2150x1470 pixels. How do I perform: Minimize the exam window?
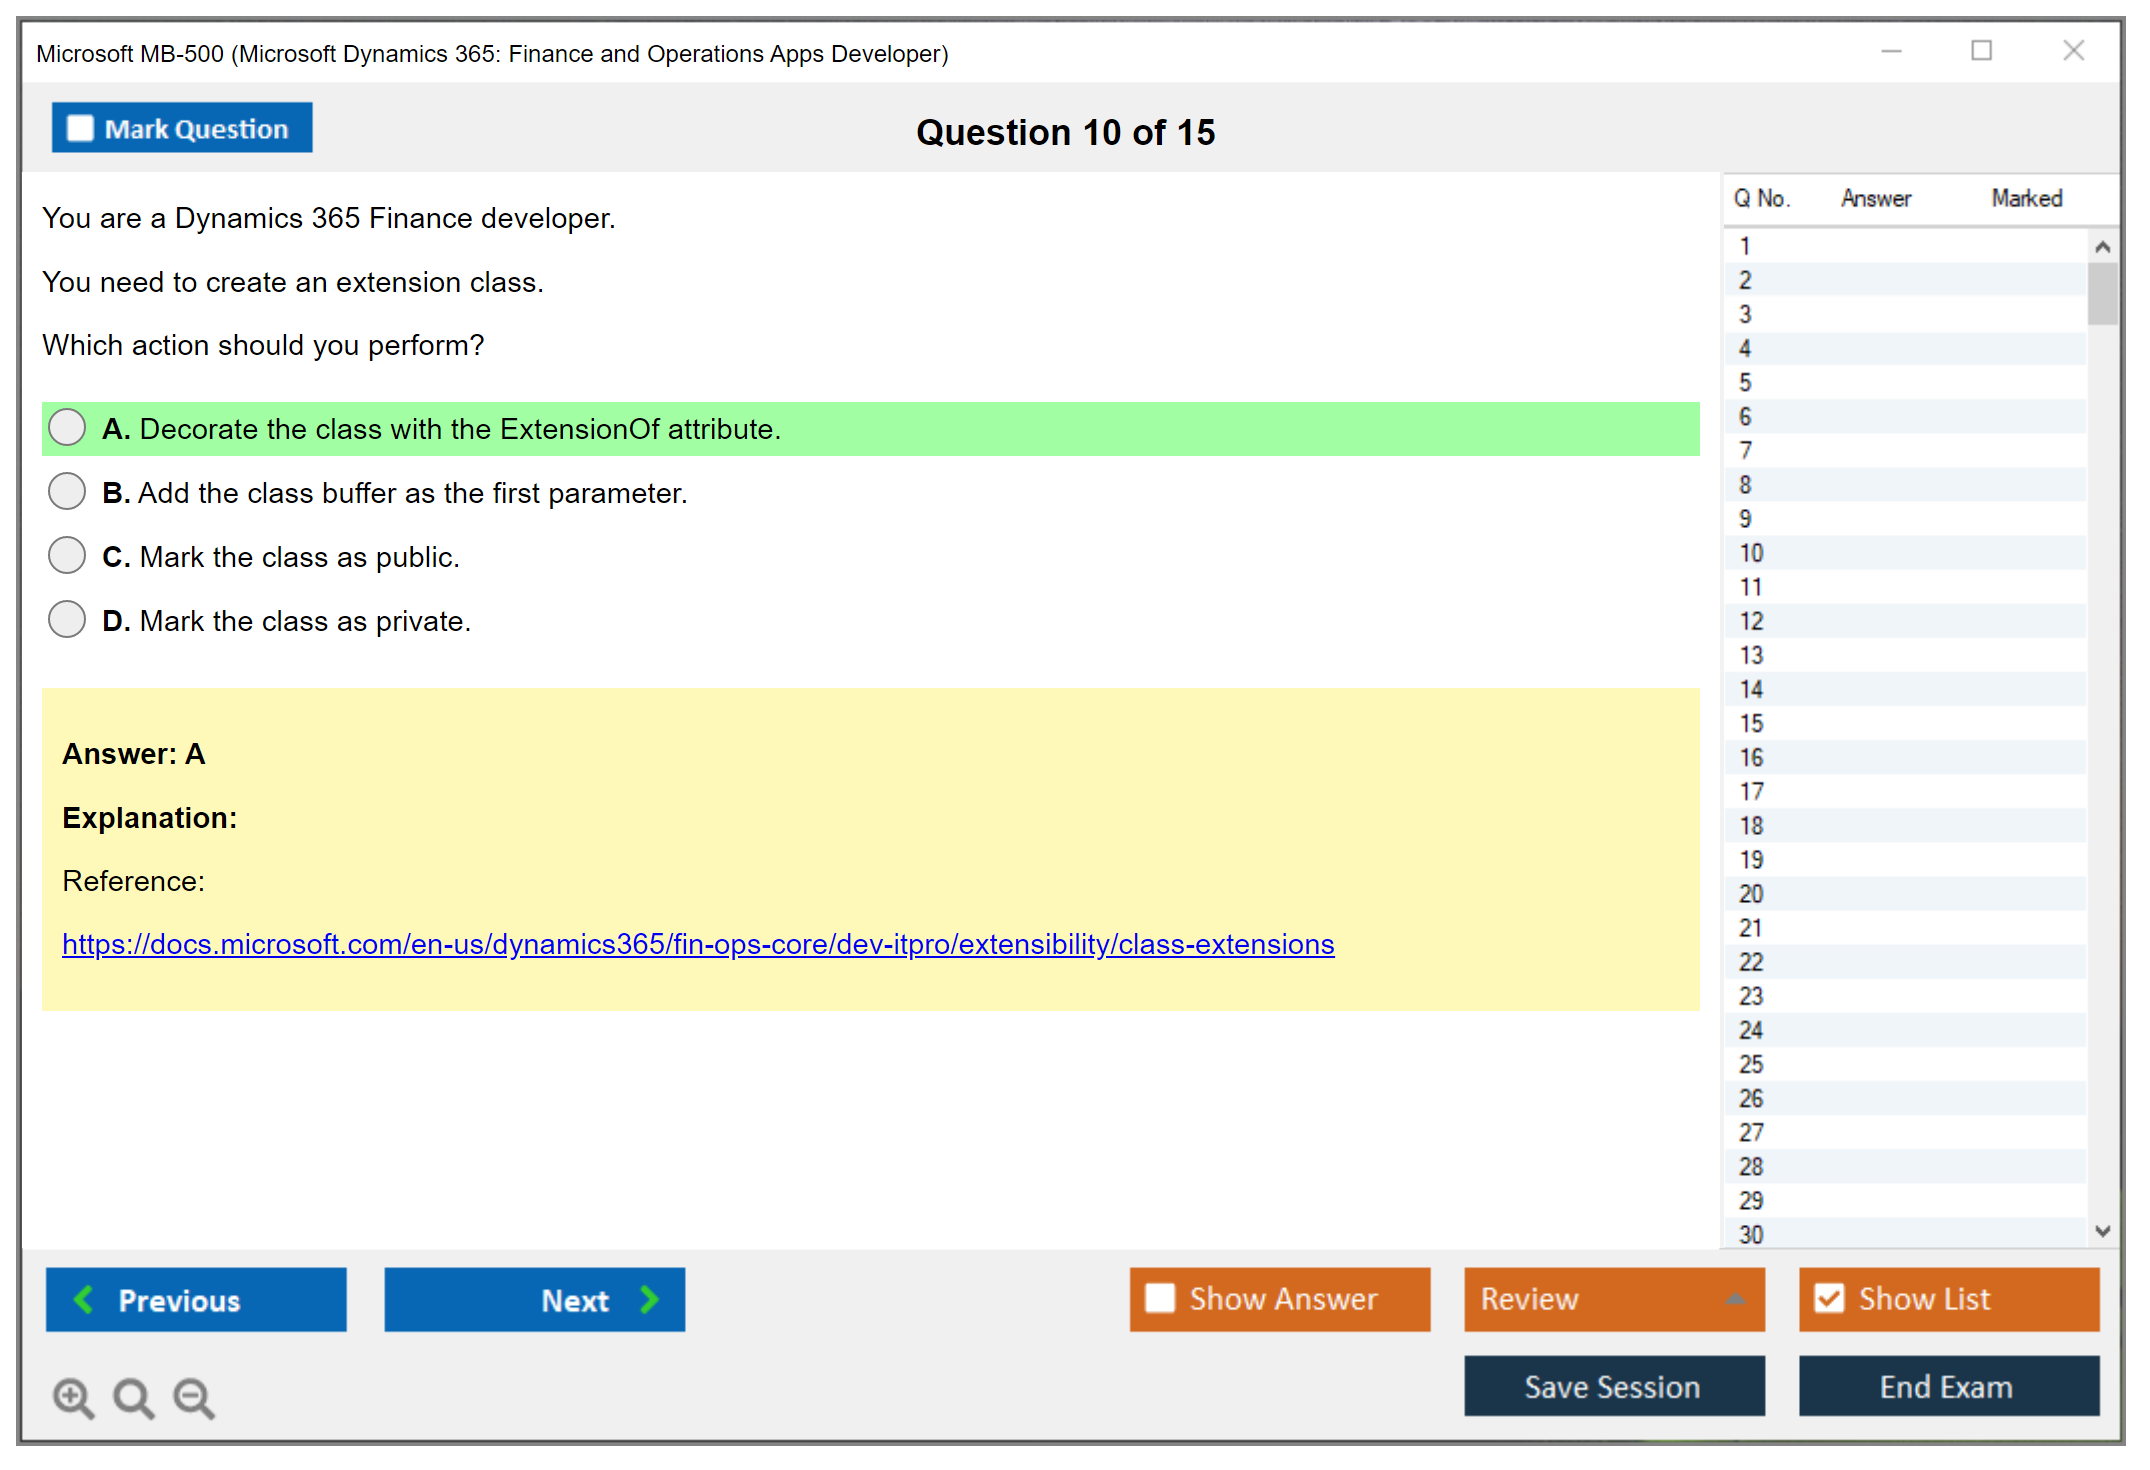tap(1891, 51)
